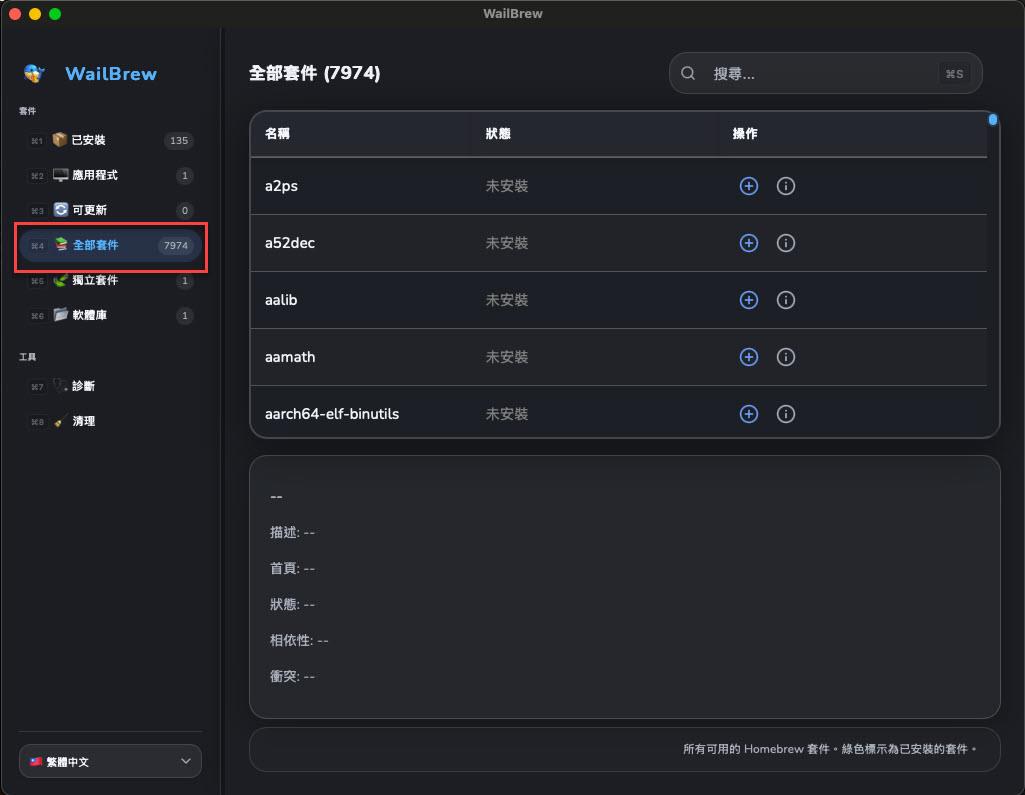Click the 搜尋 search input field

pyautogui.click(x=820, y=74)
